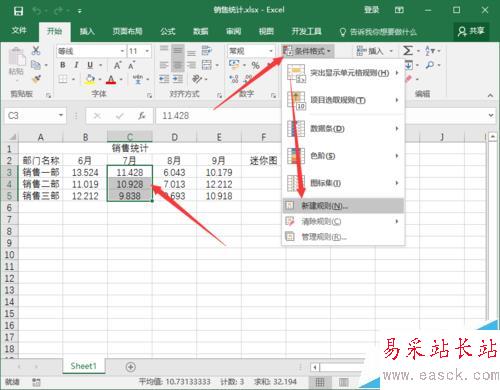
Task: Click the Format Painter brush icon
Action: pyautogui.click(x=36, y=79)
